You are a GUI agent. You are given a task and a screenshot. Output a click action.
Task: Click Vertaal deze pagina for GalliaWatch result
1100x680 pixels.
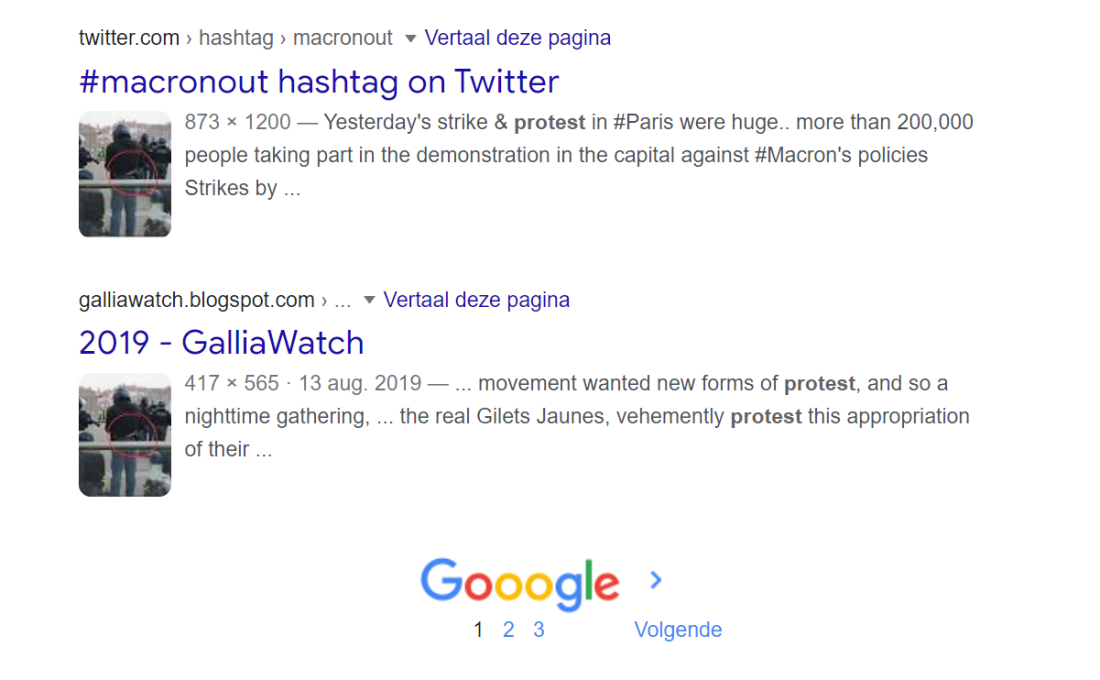pos(476,300)
